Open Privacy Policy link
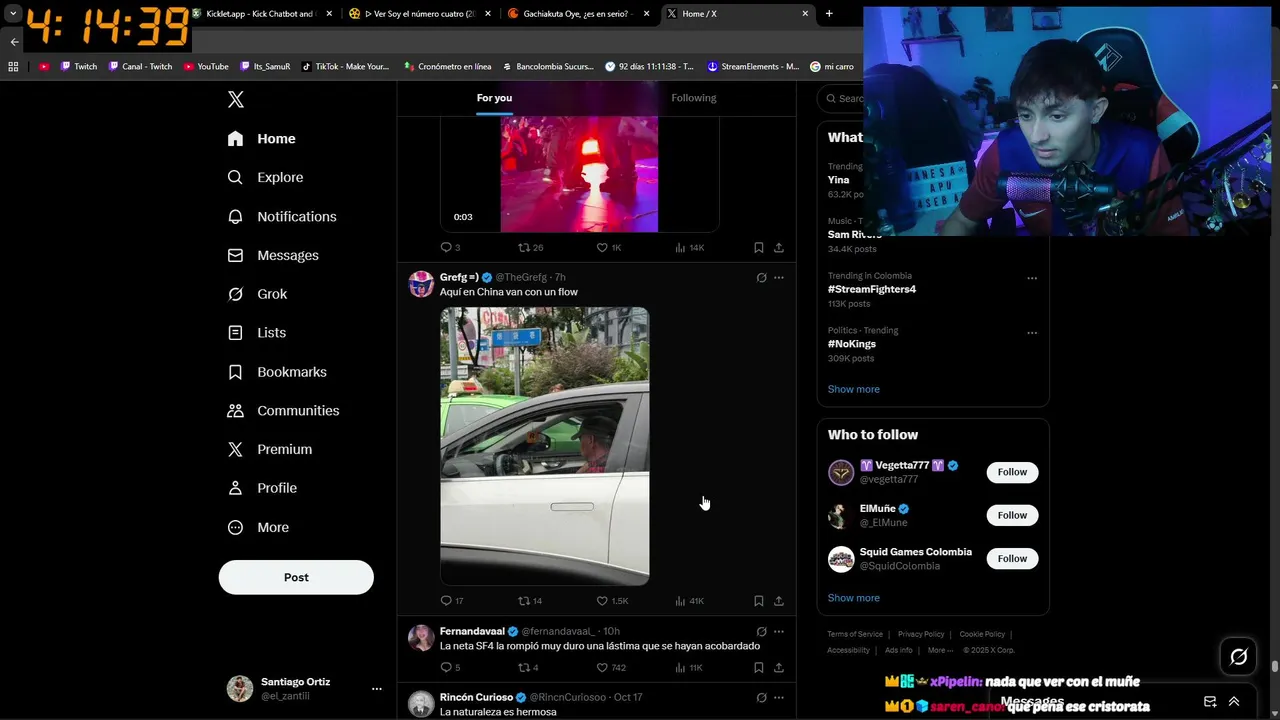Viewport: 1280px width, 720px height. tap(921, 634)
